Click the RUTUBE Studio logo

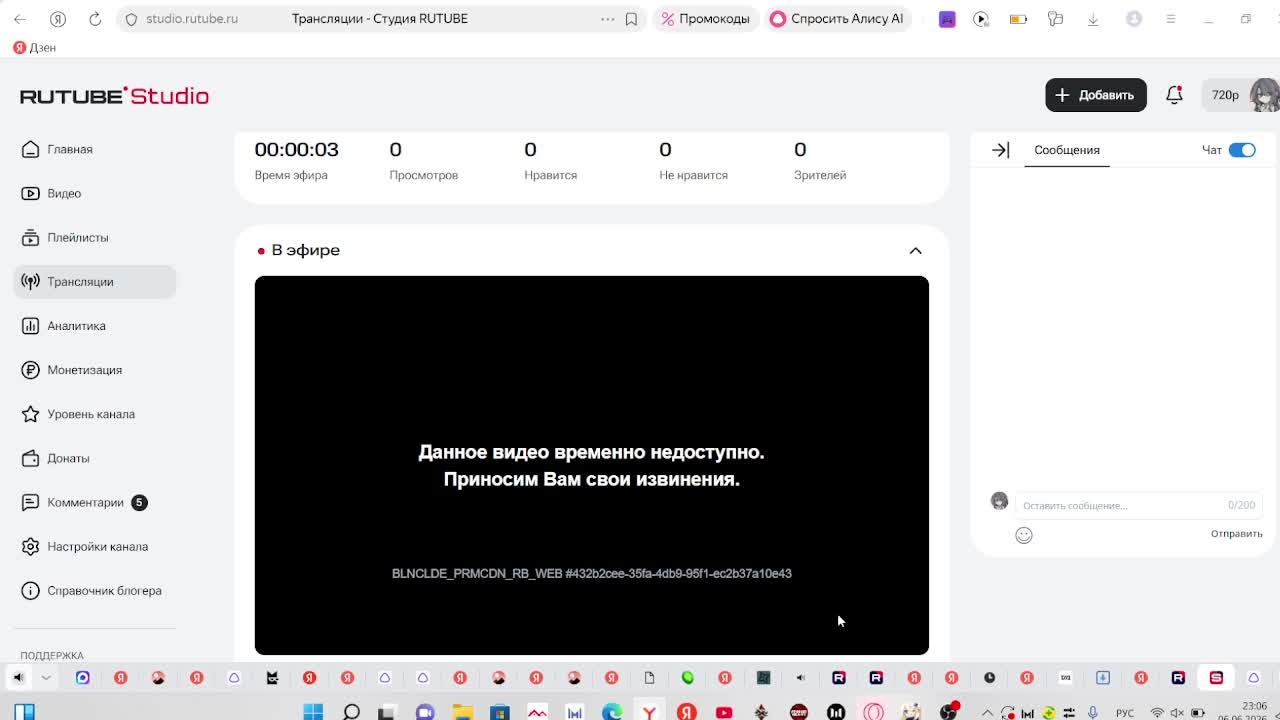click(114, 96)
